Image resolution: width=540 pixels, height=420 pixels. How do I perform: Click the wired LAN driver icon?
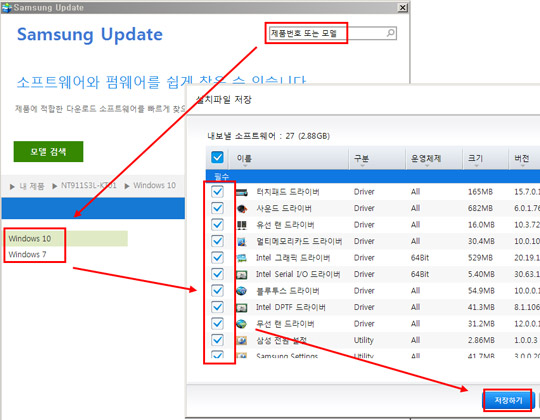click(x=242, y=225)
